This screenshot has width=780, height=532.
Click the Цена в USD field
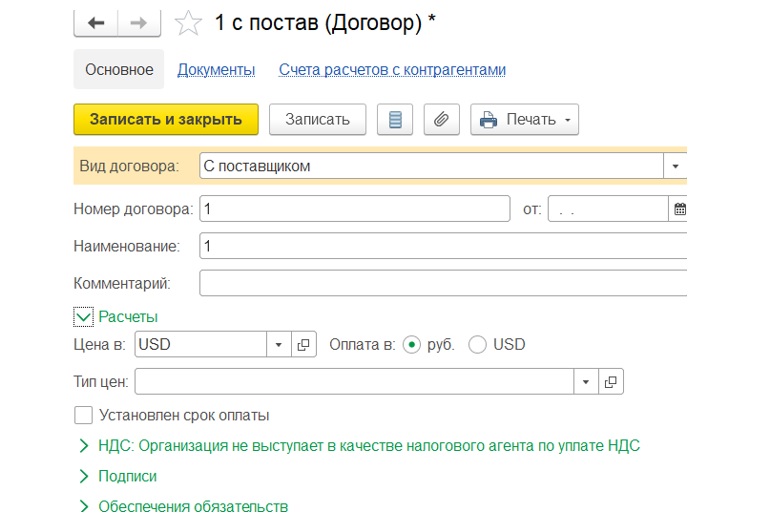(201, 344)
